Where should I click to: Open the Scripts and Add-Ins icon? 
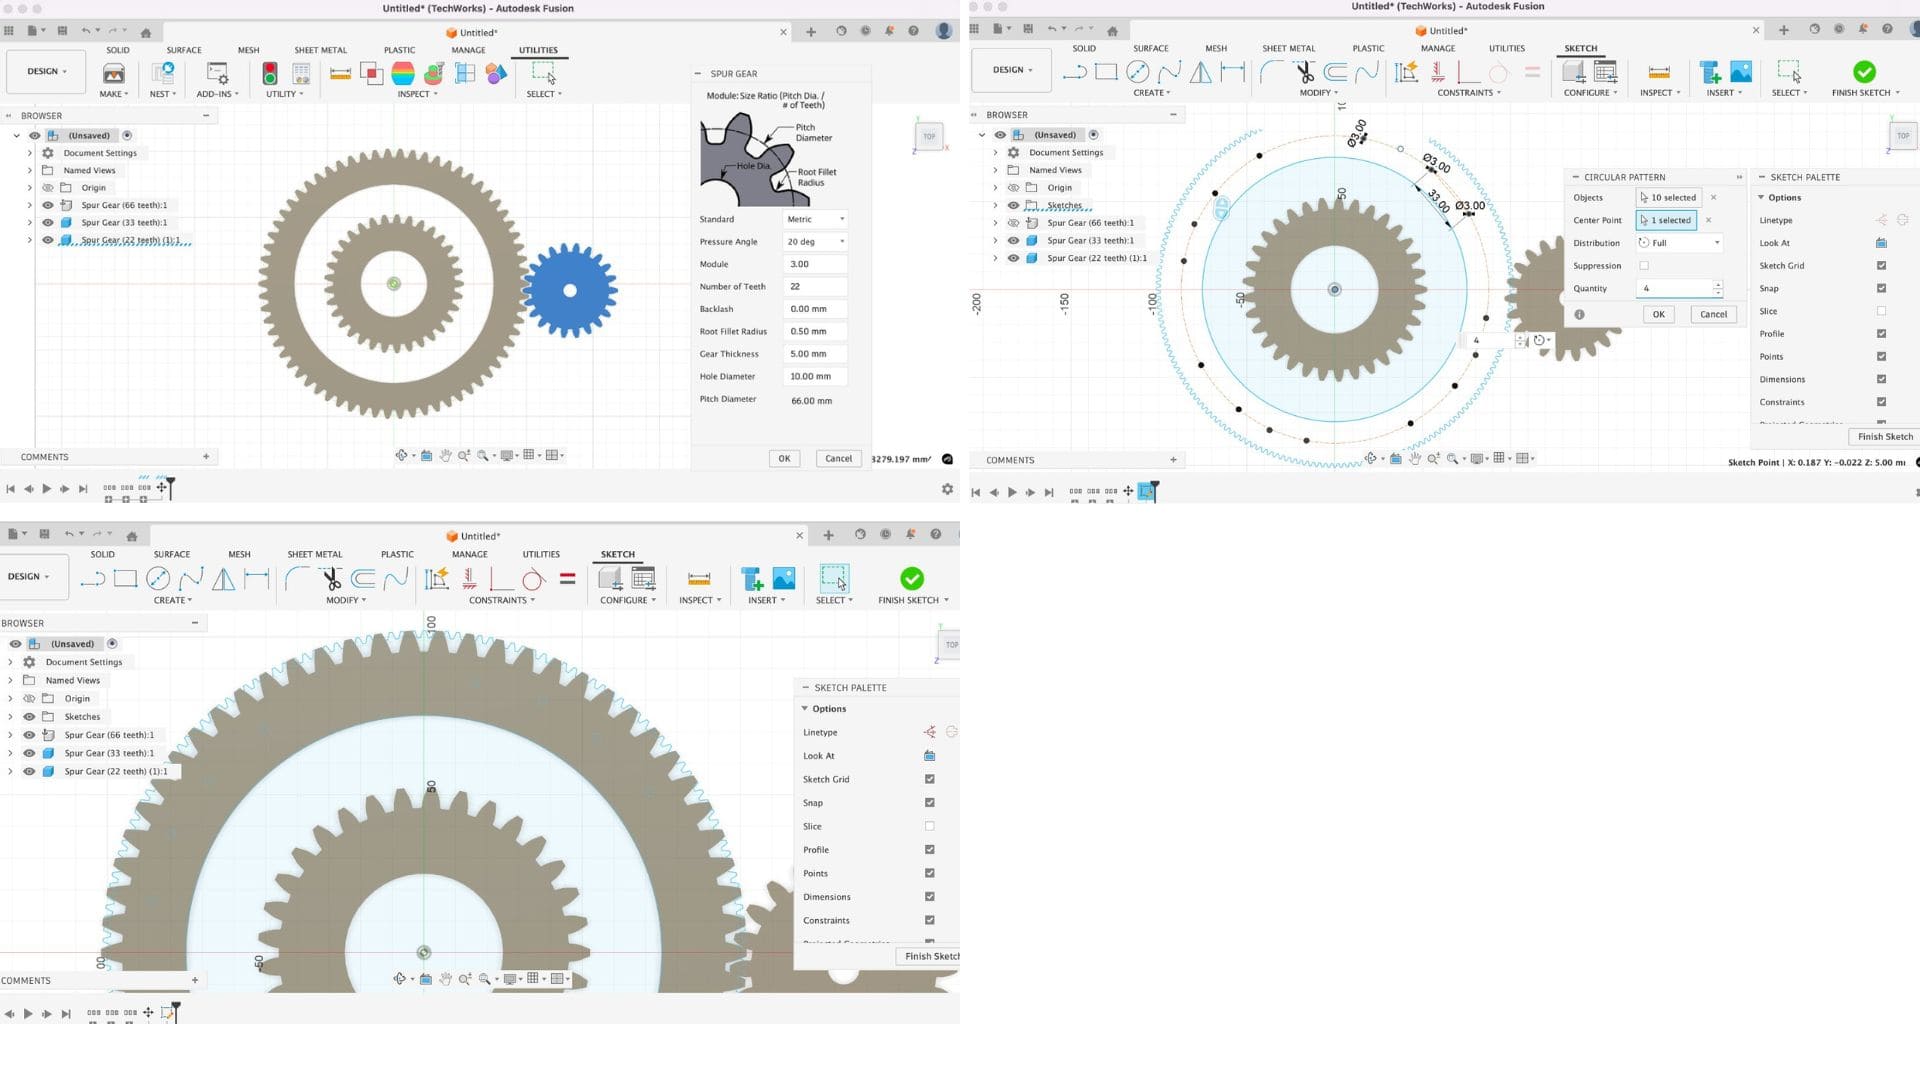[x=216, y=73]
